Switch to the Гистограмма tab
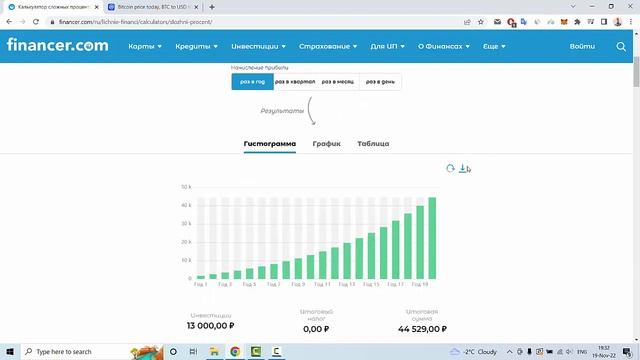 point(269,144)
